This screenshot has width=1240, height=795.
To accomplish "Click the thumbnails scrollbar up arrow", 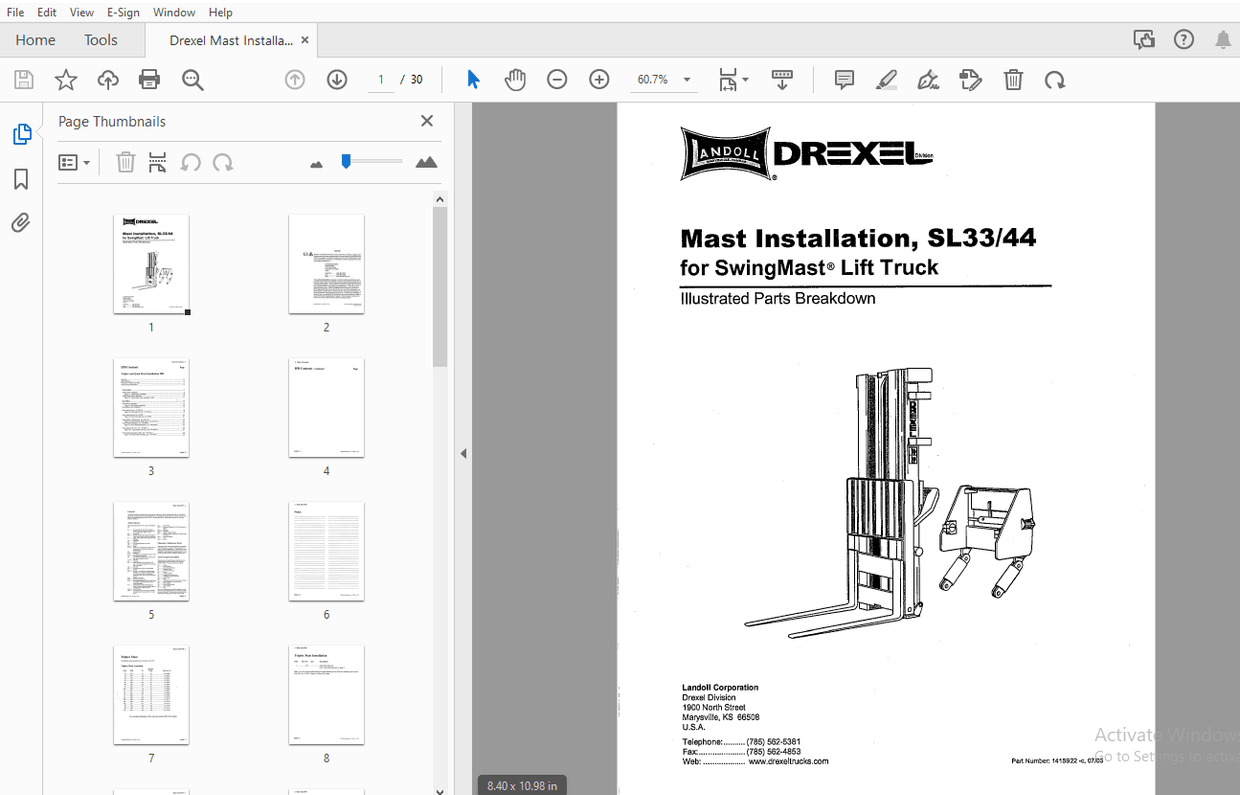I will (440, 199).
